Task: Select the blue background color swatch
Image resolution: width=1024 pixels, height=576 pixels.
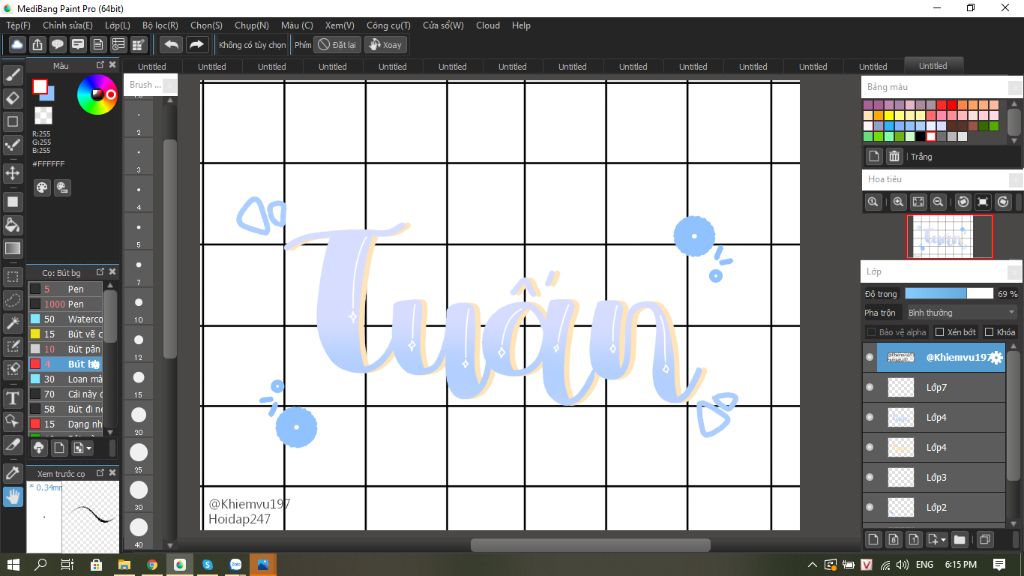Action: pos(48,93)
